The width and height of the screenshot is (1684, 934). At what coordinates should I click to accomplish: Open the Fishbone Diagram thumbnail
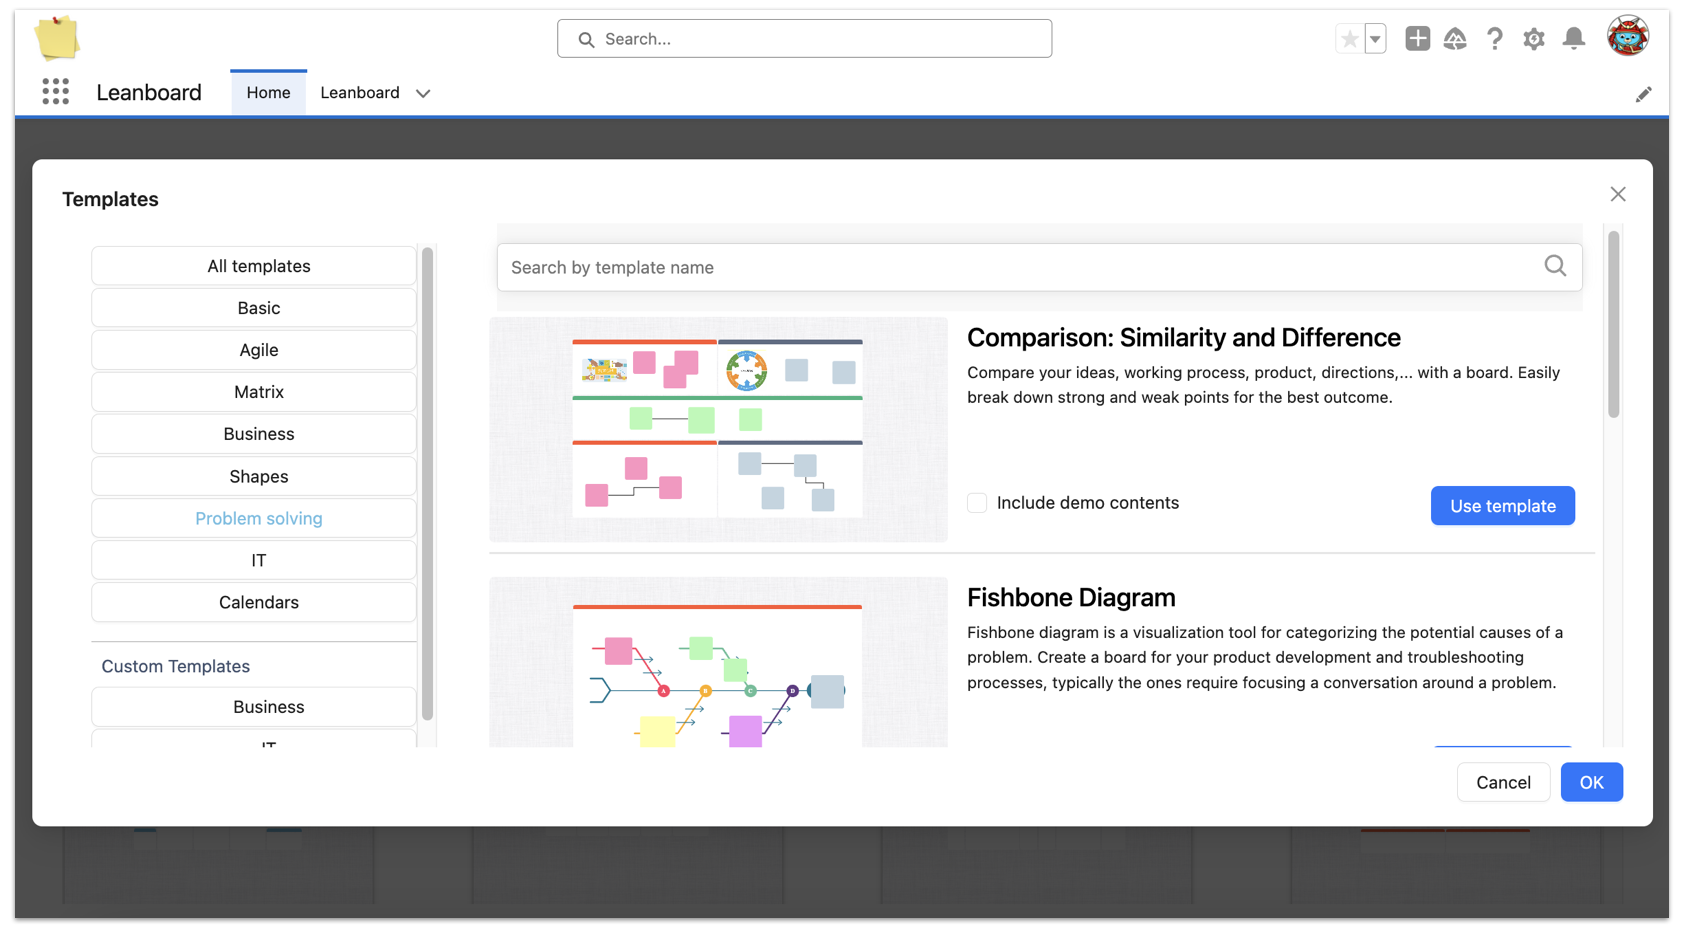click(718, 662)
